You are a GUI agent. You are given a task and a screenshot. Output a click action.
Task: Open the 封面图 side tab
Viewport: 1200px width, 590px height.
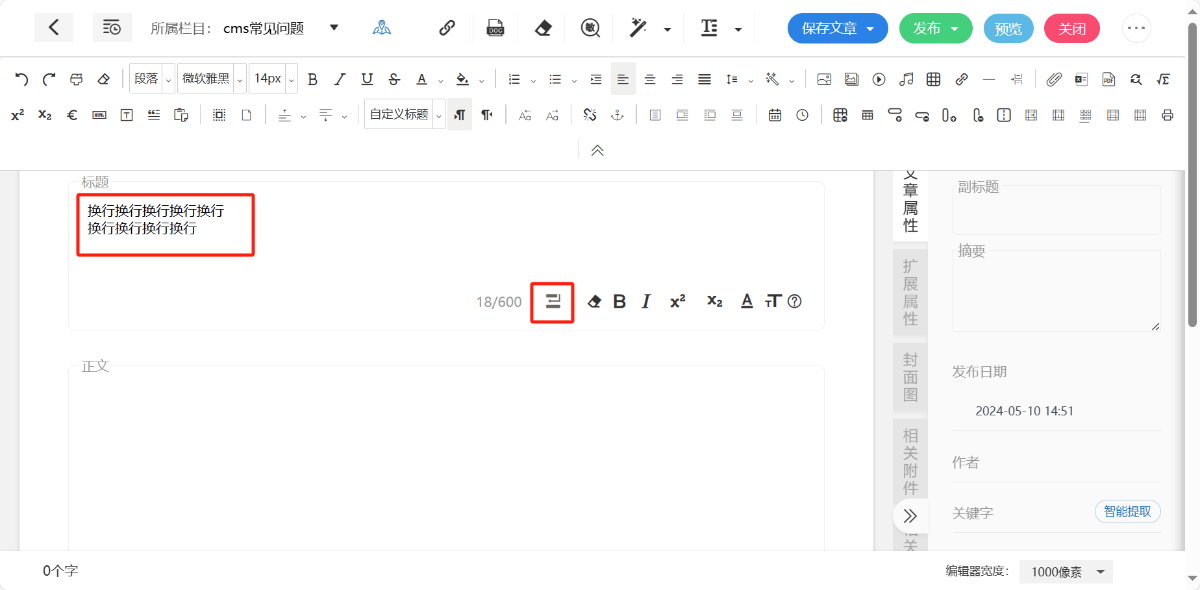pos(910,377)
